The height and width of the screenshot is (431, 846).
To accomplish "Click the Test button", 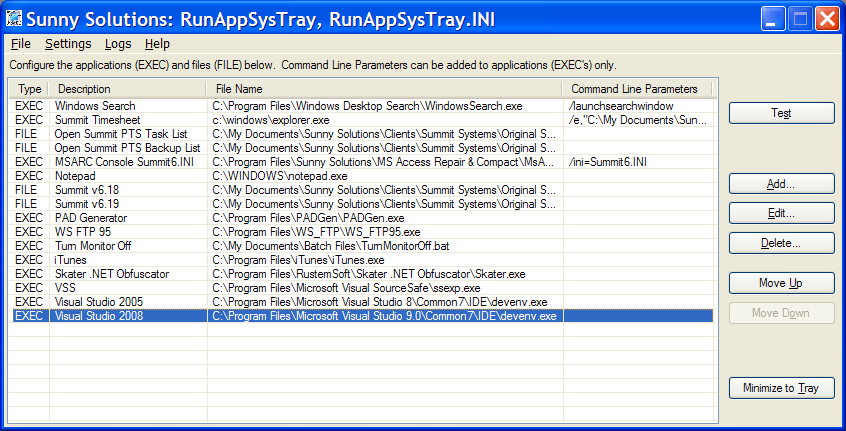I will (x=781, y=113).
